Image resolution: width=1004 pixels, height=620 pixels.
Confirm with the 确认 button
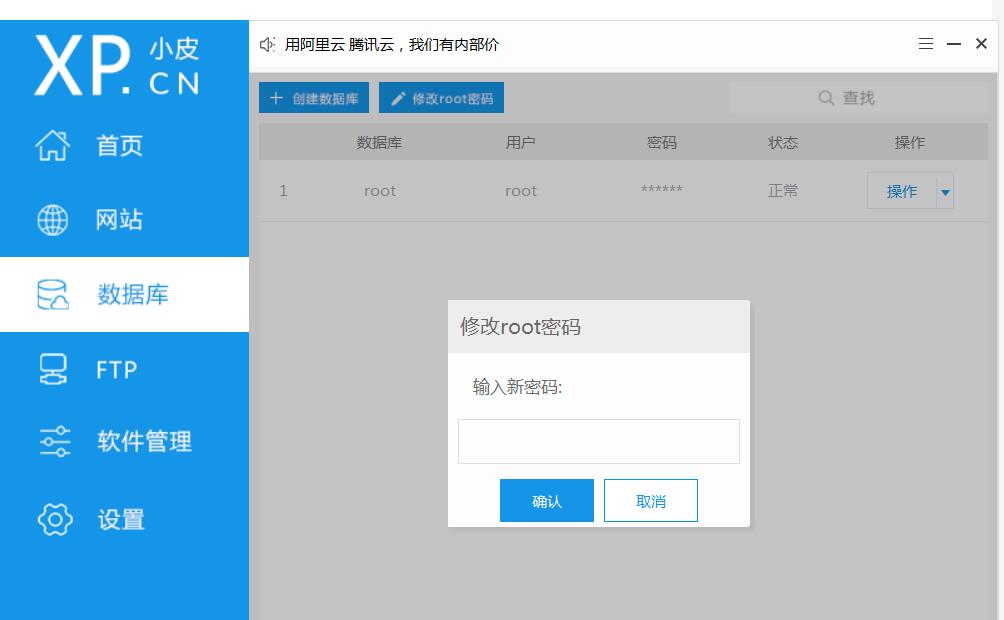[547, 501]
